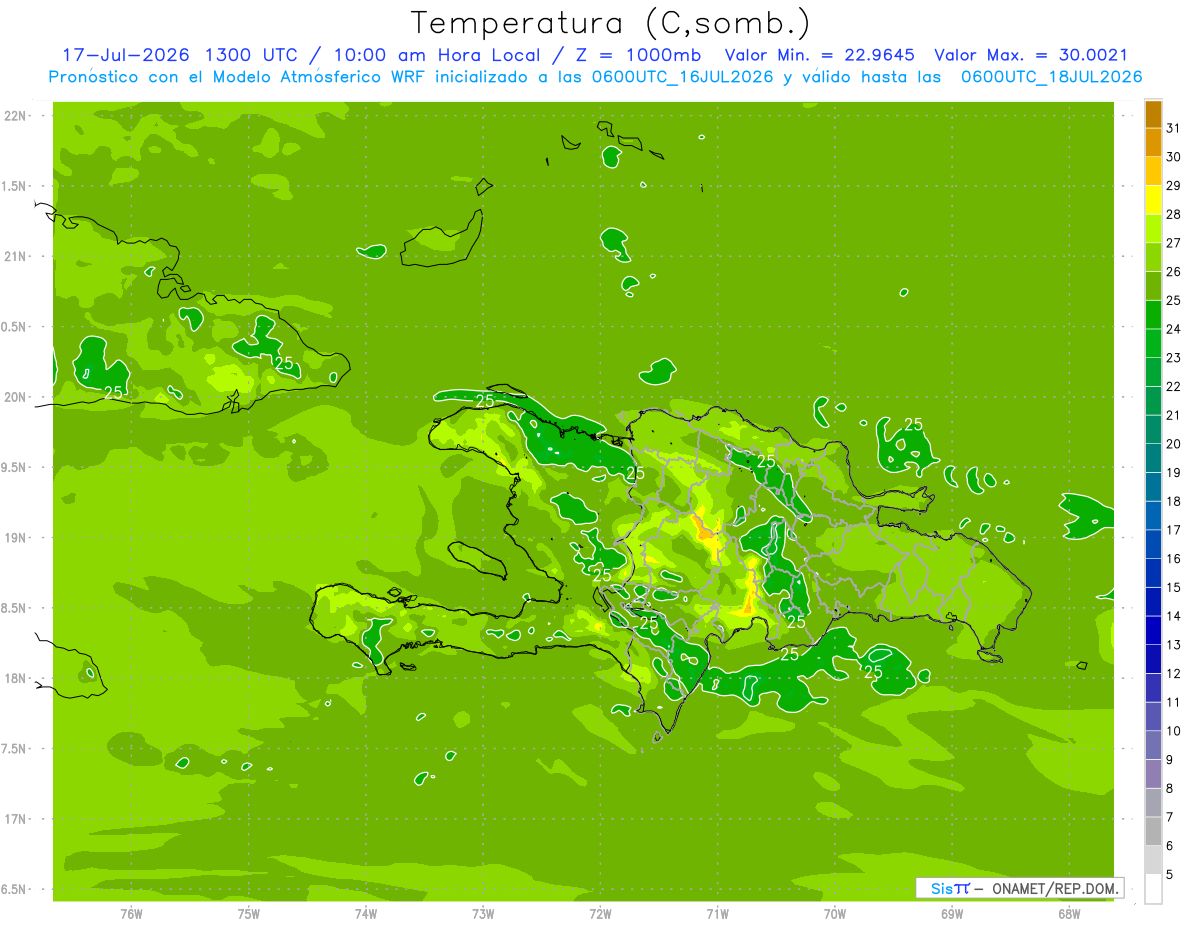Click the 'Valor Min. = 22.9645' text
This screenshot has width=1200, height=927.
pyautogui.click(x=820, y=55)
